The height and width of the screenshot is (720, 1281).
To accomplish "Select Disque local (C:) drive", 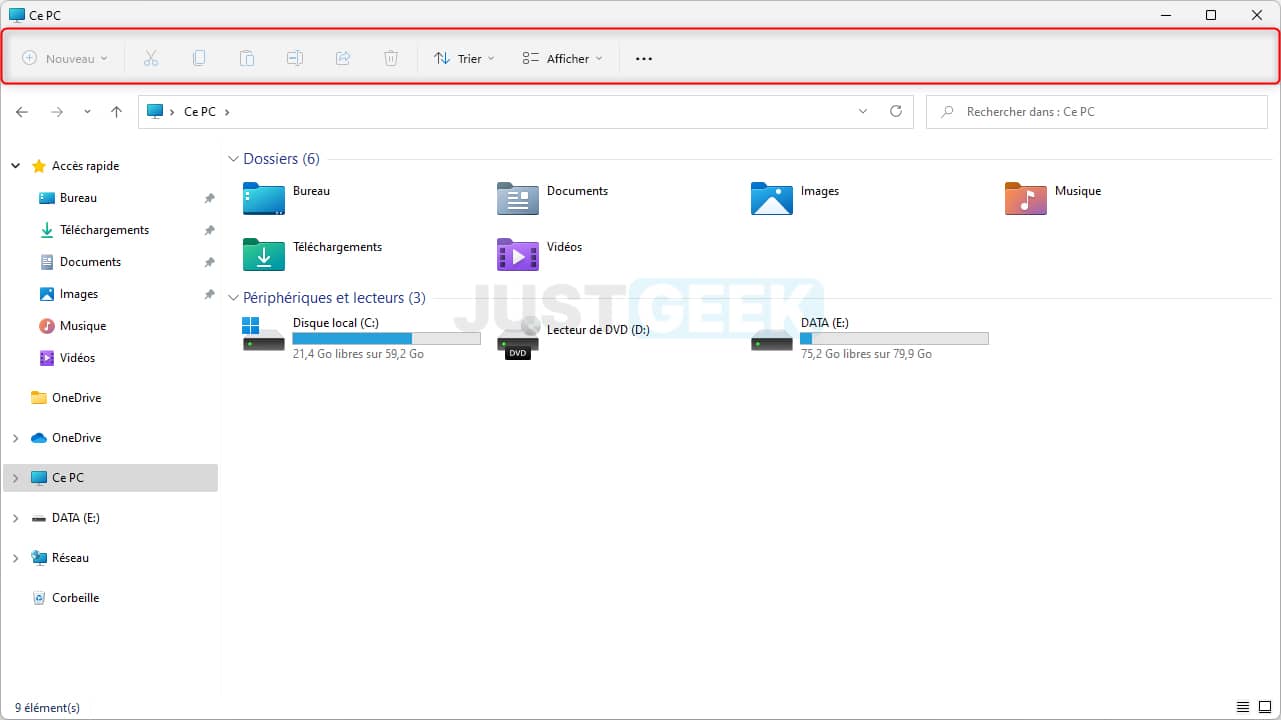I will point(362,338).
